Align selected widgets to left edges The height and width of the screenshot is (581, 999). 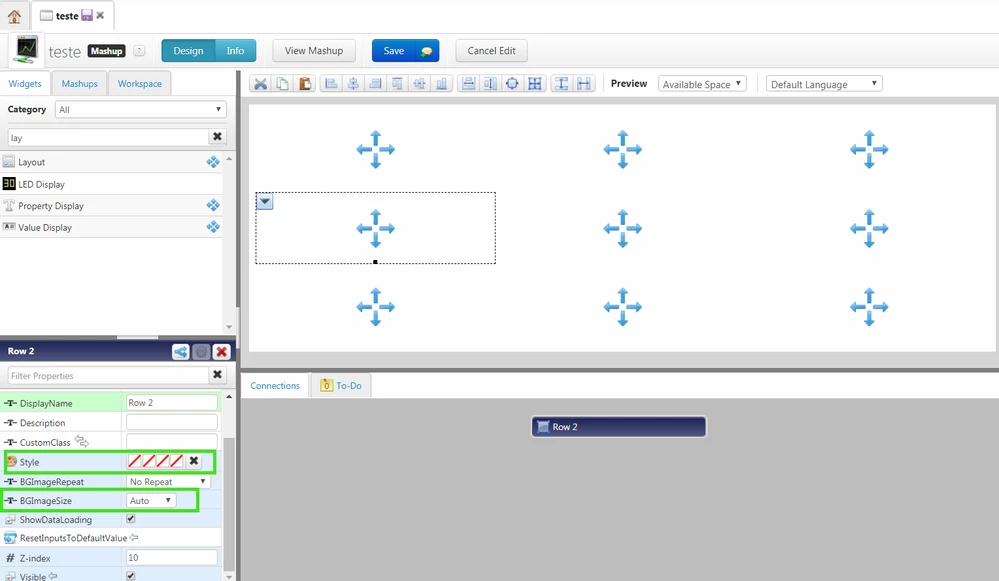coord(331,83)
